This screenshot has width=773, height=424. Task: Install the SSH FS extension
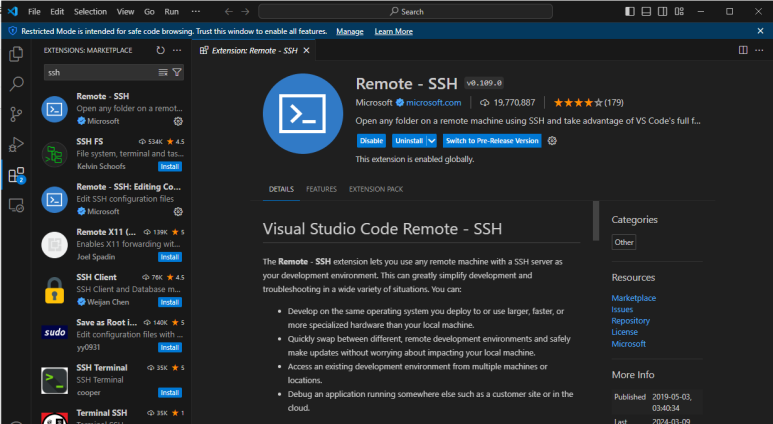170,167
